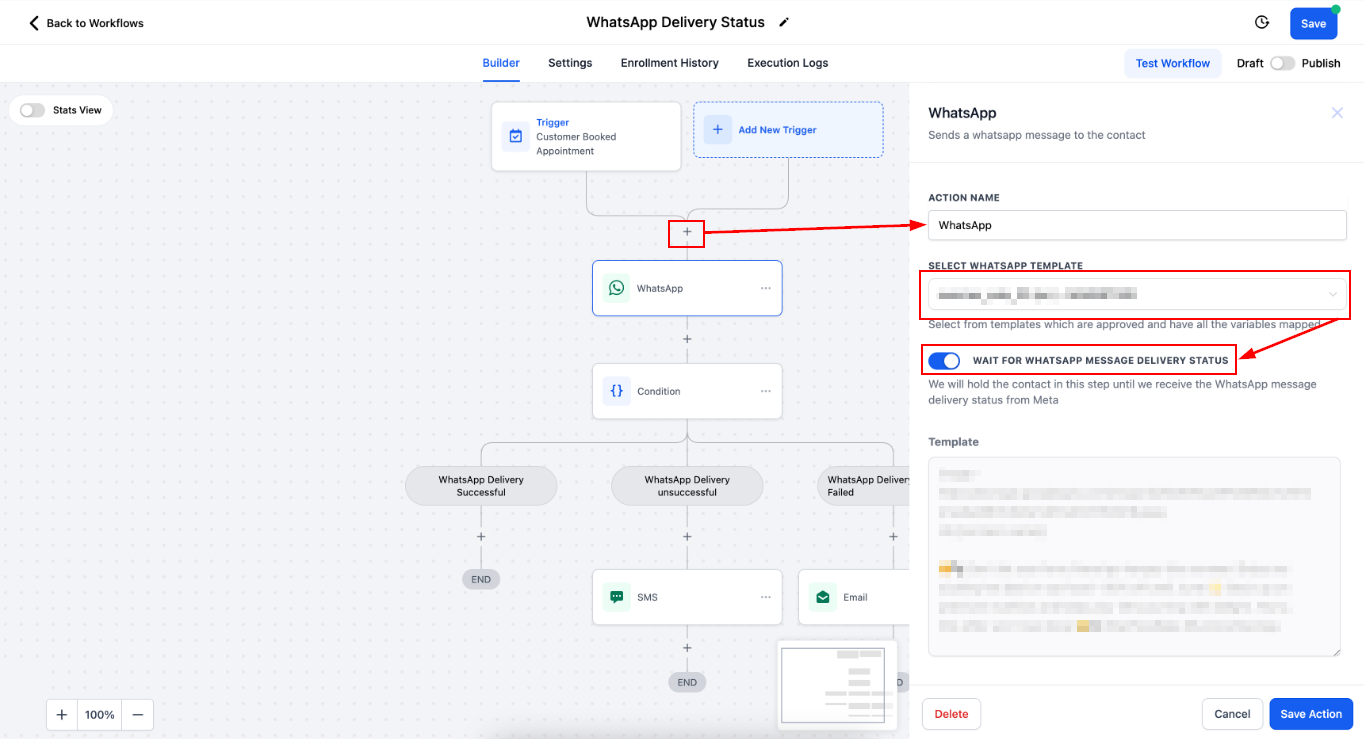
Task: Disable Wait for WhatsApp message delivery status
Action: click(x=944, y=360)
